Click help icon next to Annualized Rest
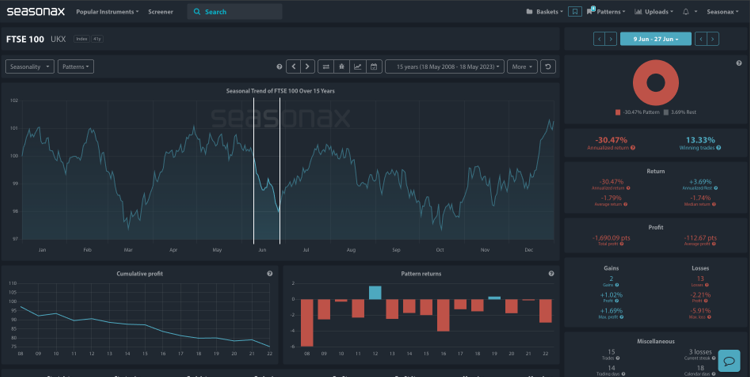 [x=716, y=188]
